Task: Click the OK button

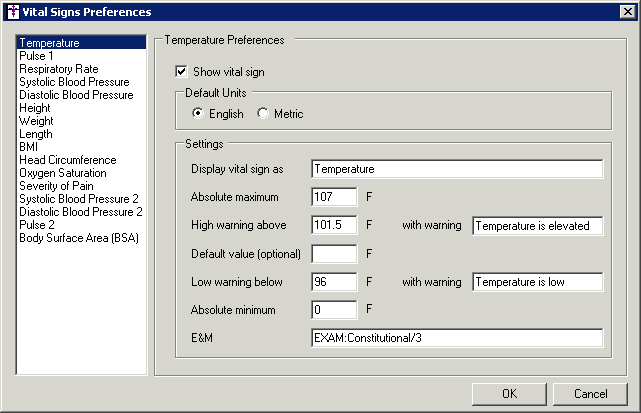Action: 509,394
